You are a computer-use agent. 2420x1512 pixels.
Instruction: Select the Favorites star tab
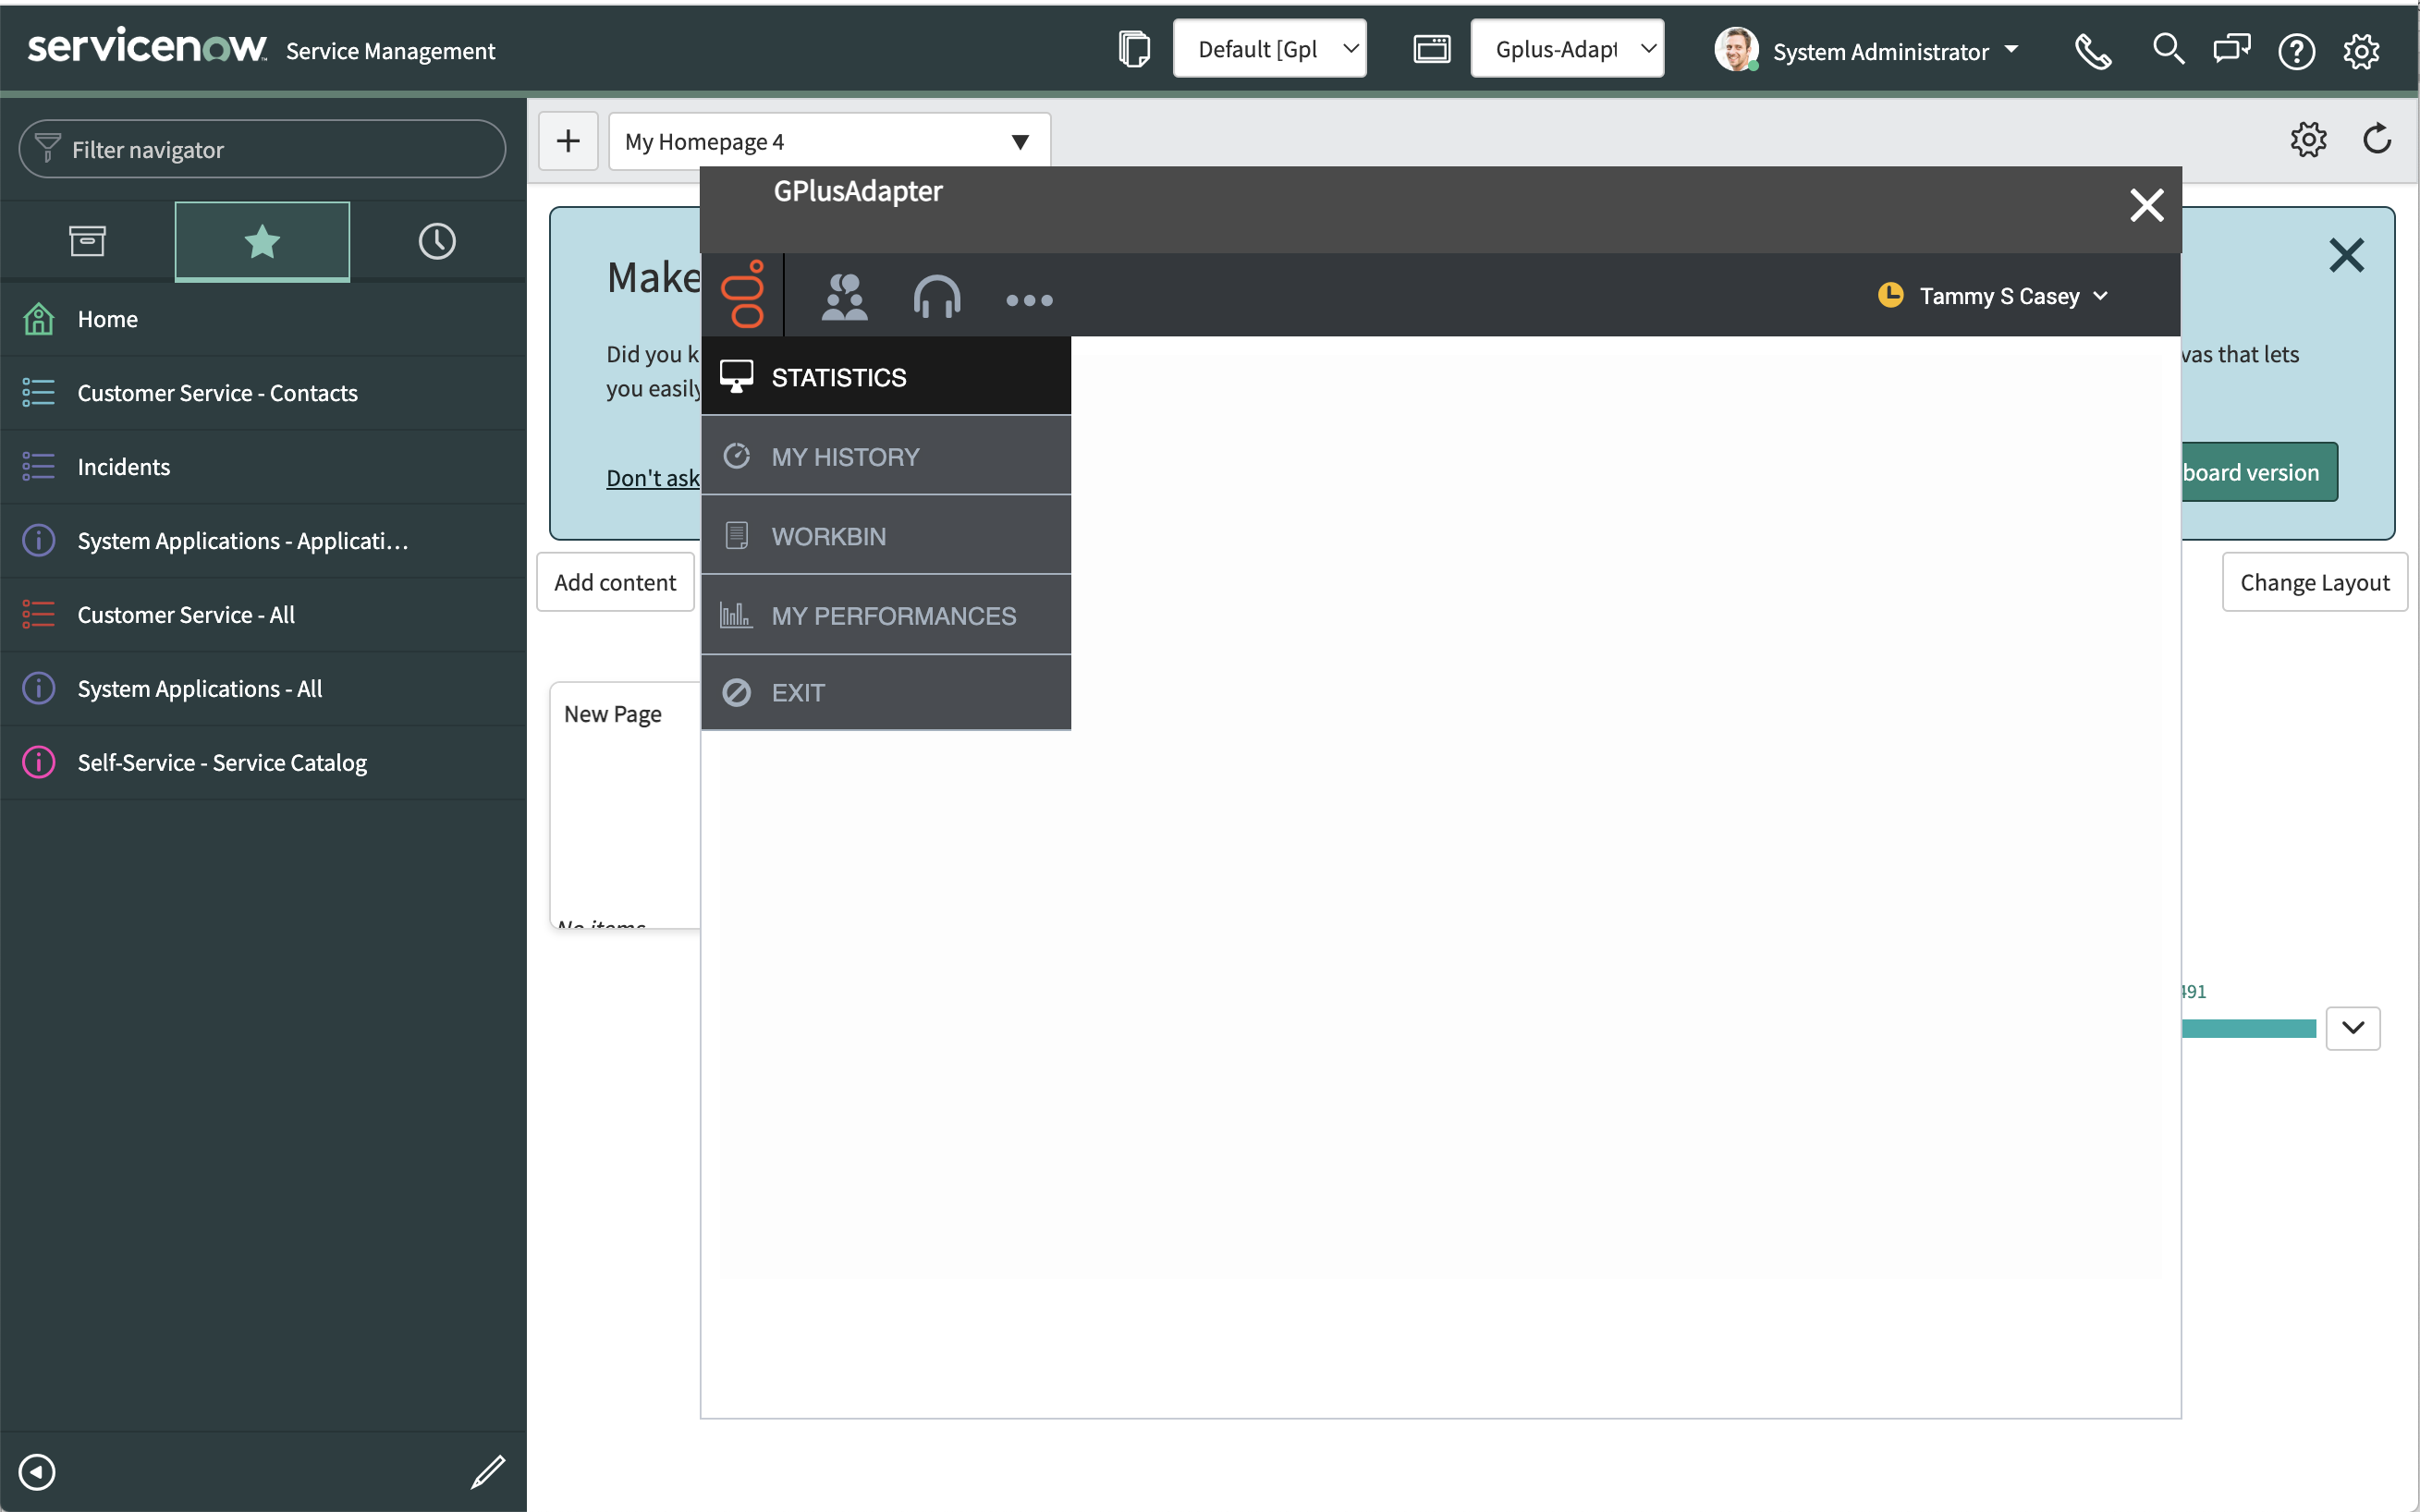262,241
